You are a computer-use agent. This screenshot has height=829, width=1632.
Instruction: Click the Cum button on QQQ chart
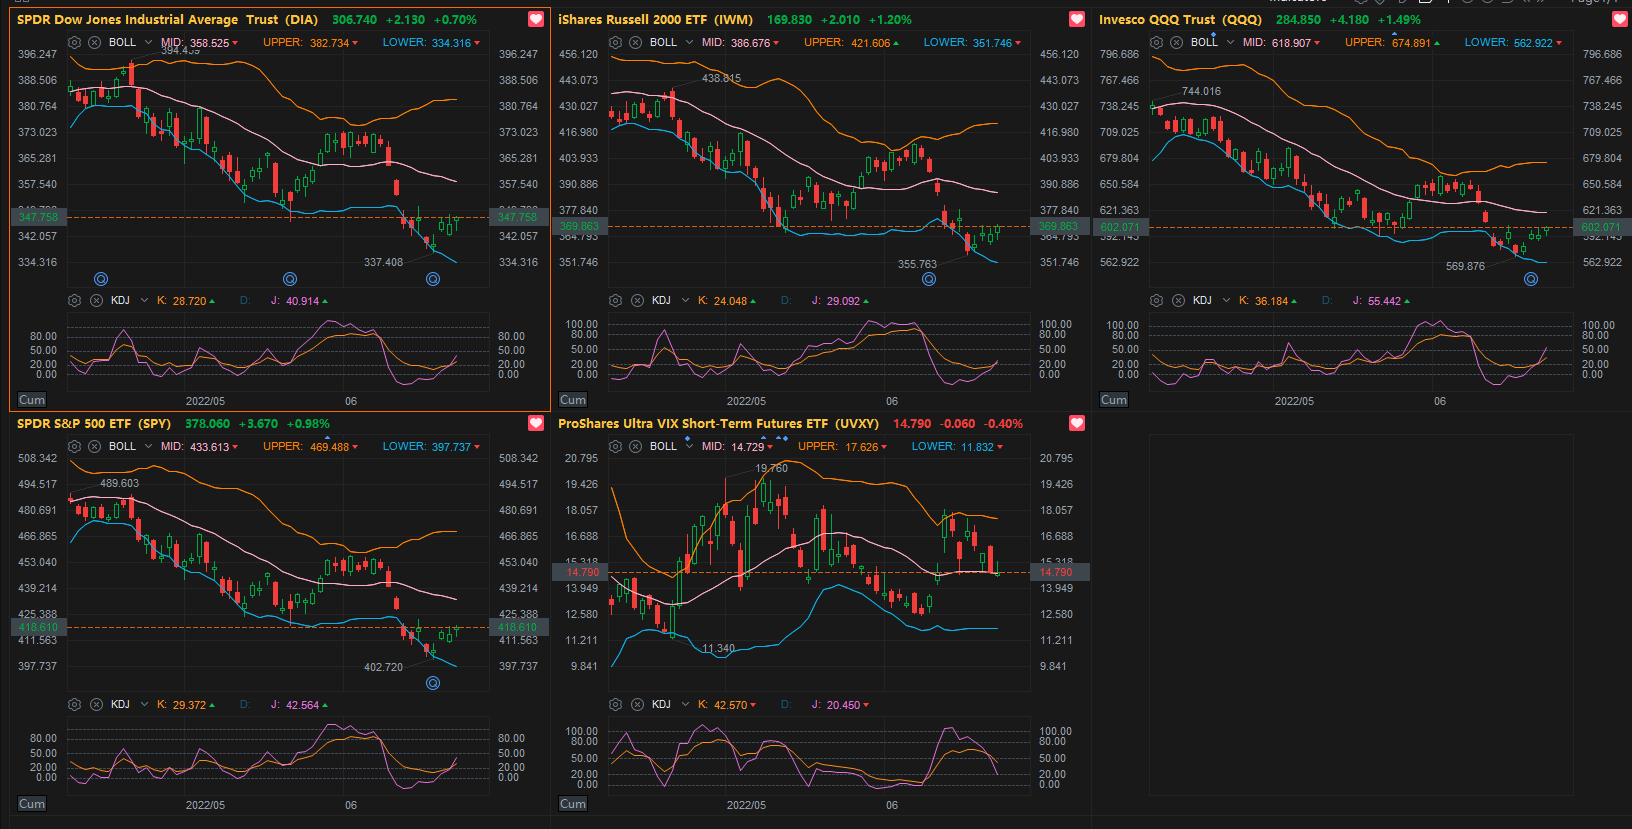[x=1114, y=400]
